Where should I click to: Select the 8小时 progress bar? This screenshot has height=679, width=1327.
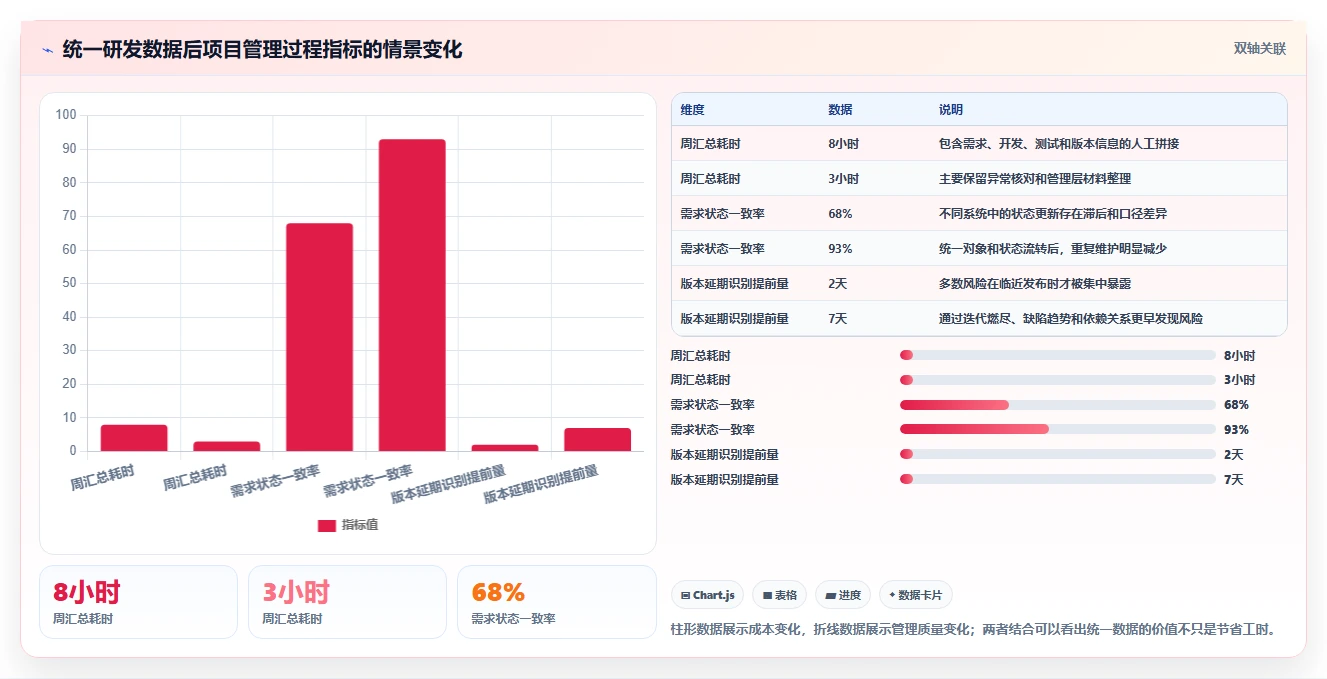click(1058, 355)
